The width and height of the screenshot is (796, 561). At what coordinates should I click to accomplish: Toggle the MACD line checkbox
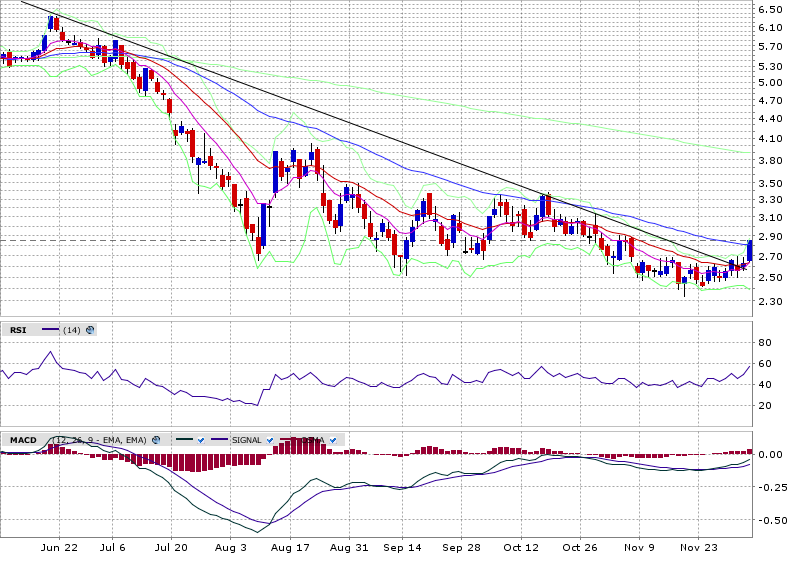201,440
